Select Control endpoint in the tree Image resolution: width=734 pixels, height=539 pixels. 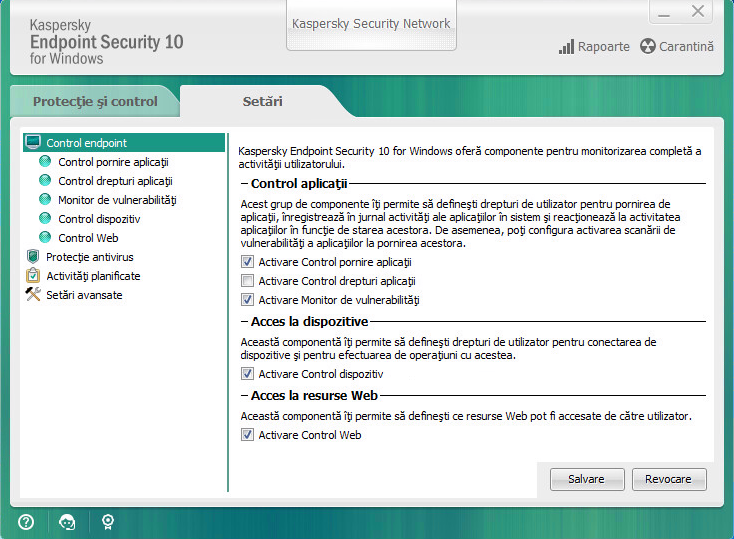point(86,143)
